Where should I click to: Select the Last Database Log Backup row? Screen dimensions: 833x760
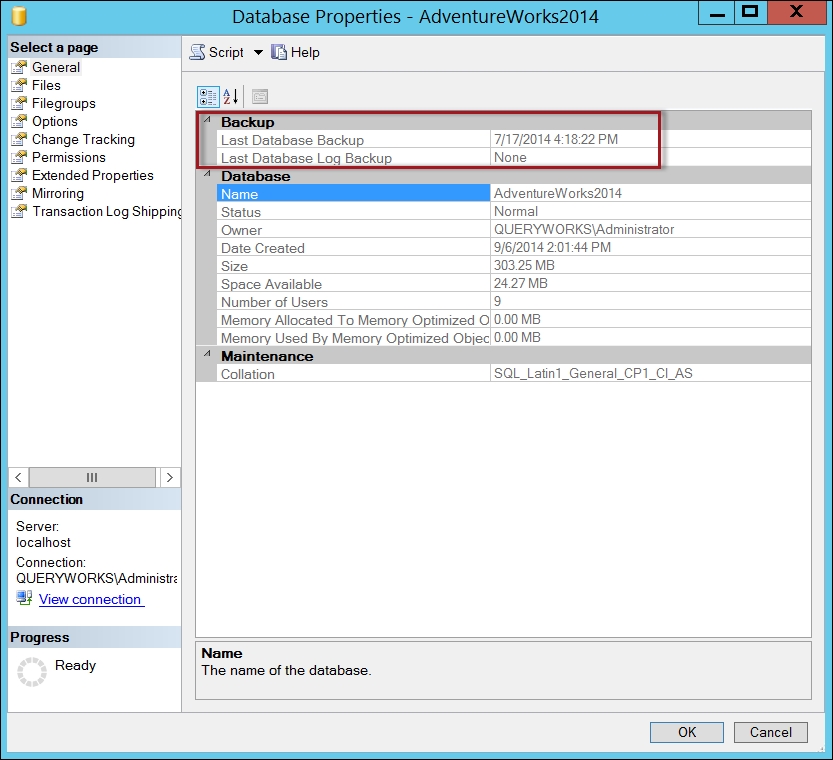(514, 158)
